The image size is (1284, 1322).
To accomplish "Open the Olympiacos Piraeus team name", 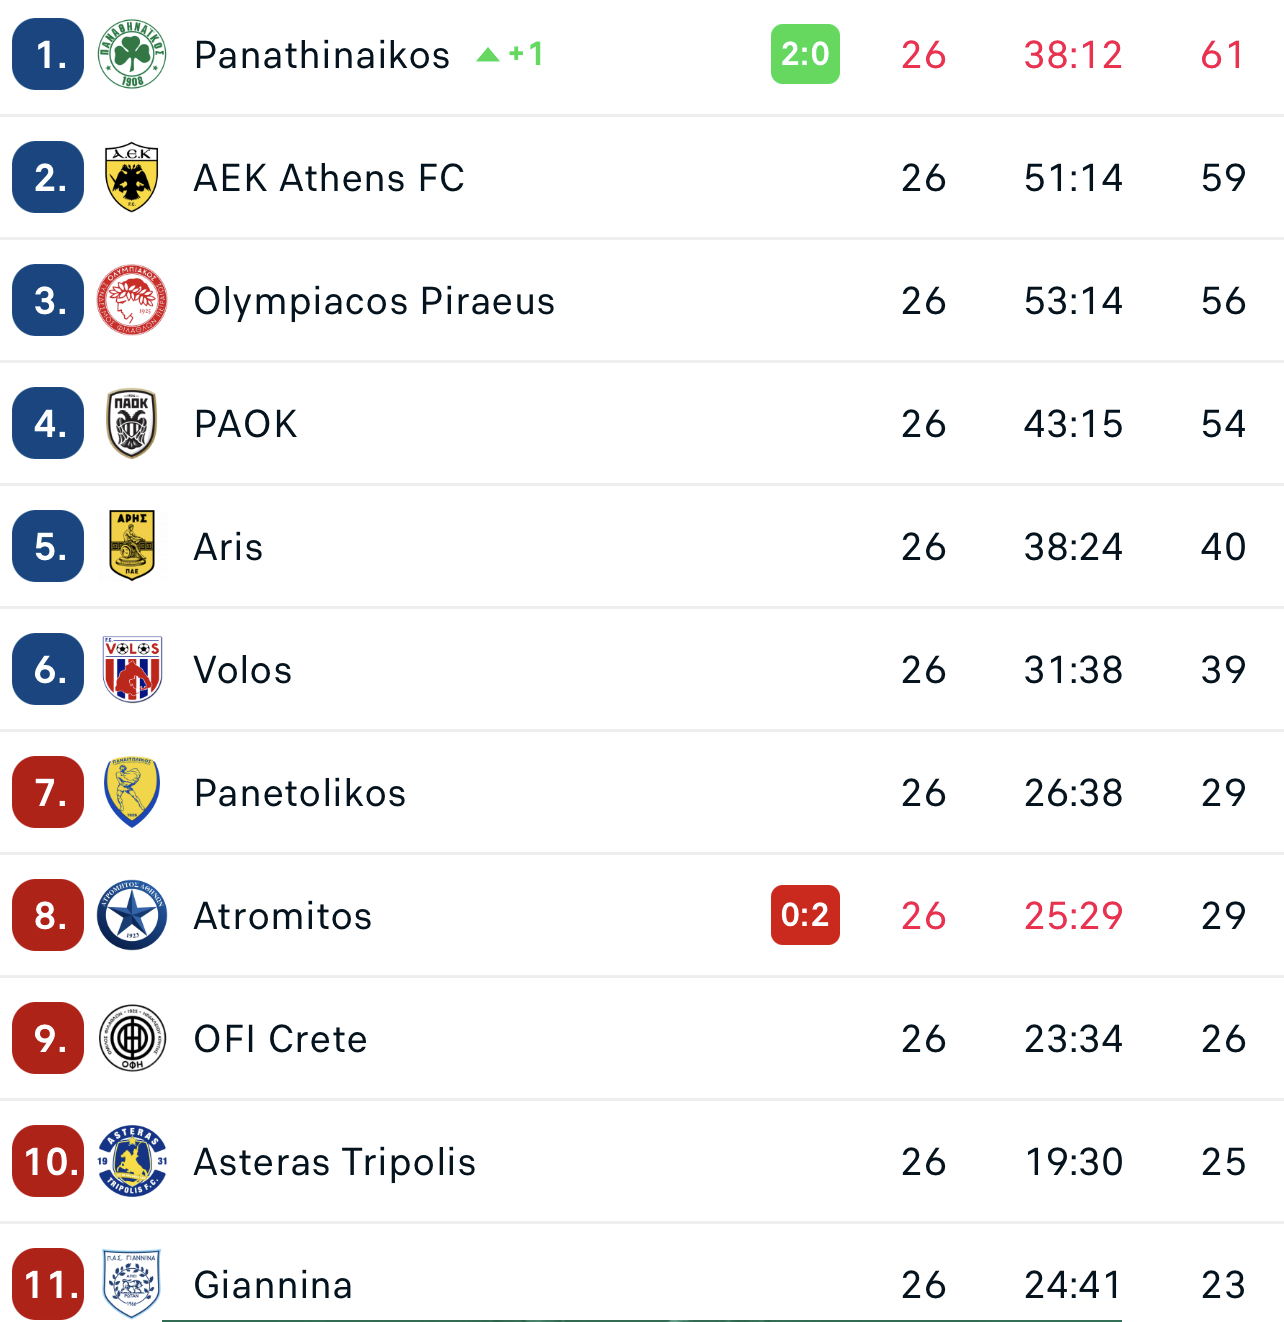I will click(374, 301).
